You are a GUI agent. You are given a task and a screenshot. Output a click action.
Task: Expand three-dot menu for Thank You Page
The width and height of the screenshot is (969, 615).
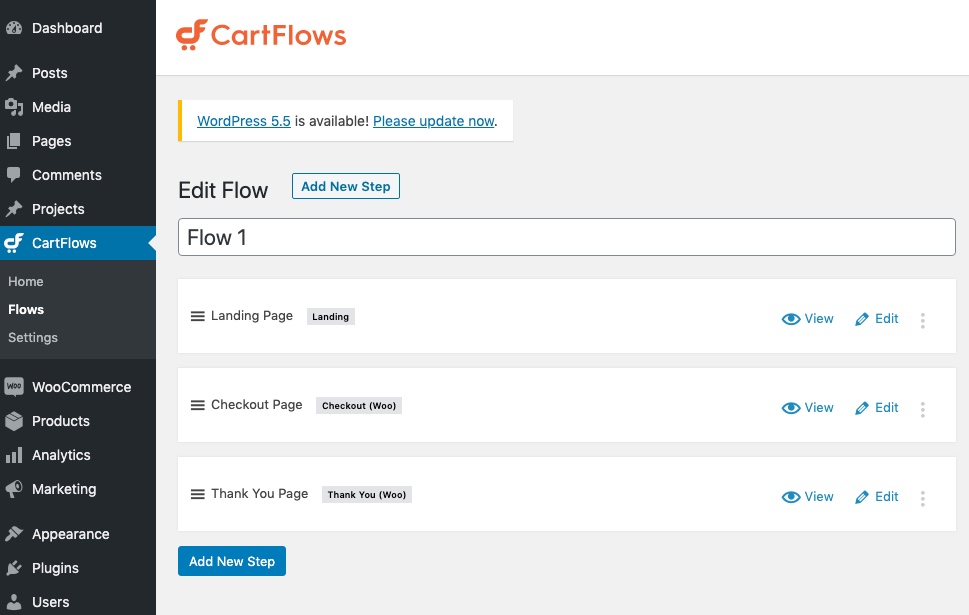click(x=923, y=498)
